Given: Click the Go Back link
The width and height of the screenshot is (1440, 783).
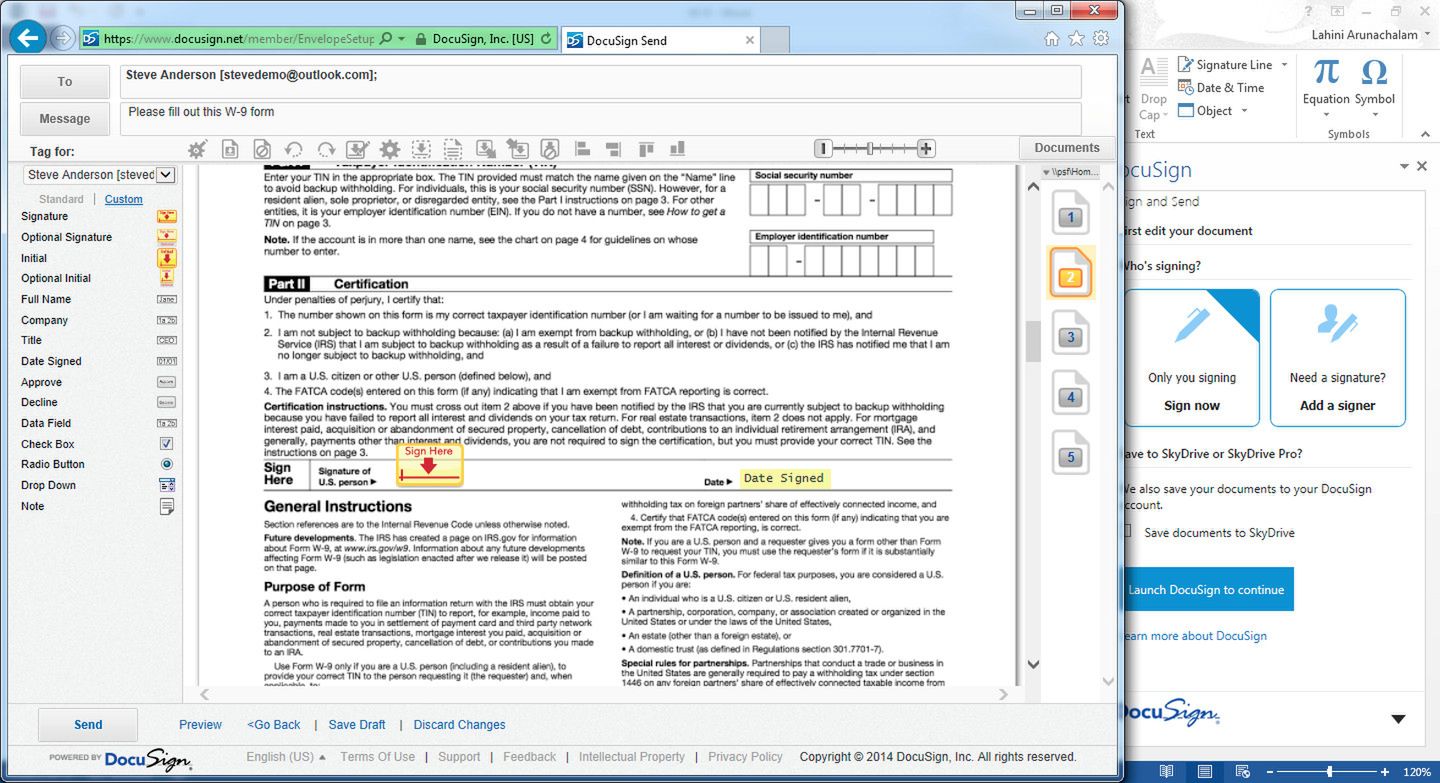Looking at the screenshot, I should tap(273, 725).
